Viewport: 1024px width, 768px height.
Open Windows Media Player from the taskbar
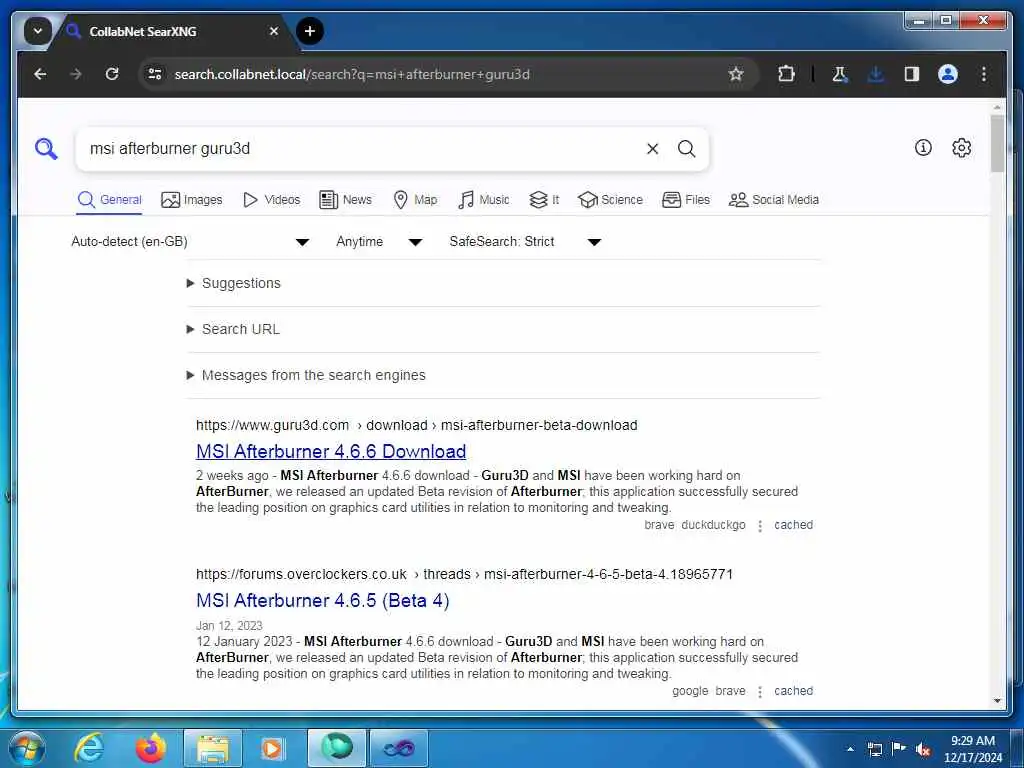click(x=272, y=748)
